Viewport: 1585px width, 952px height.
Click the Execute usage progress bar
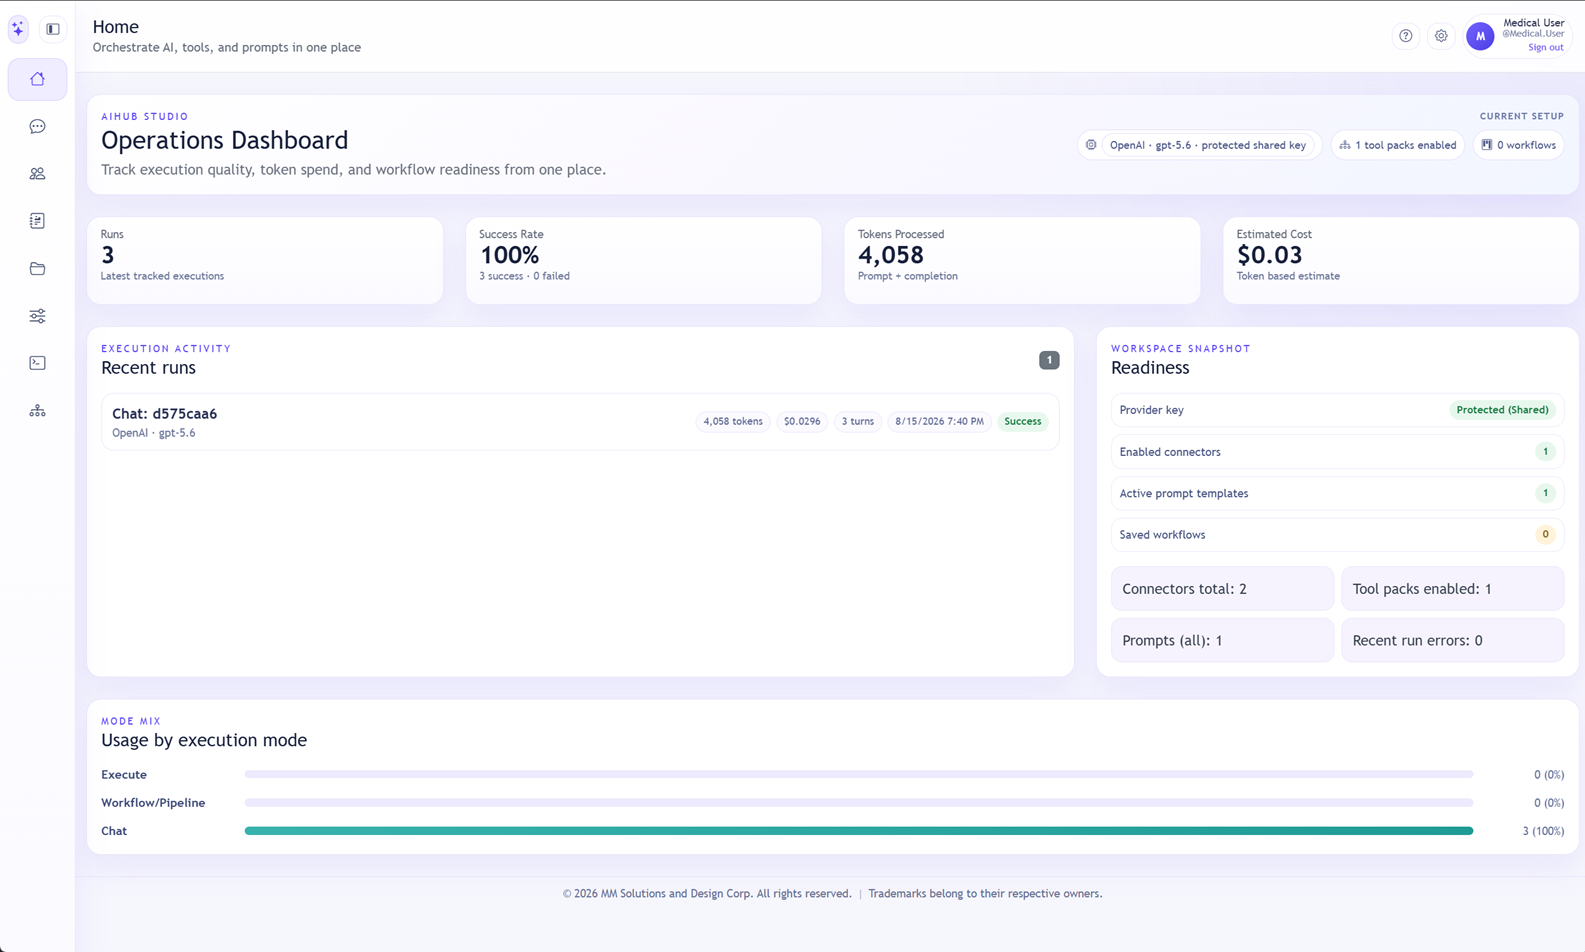click(859, 775)
